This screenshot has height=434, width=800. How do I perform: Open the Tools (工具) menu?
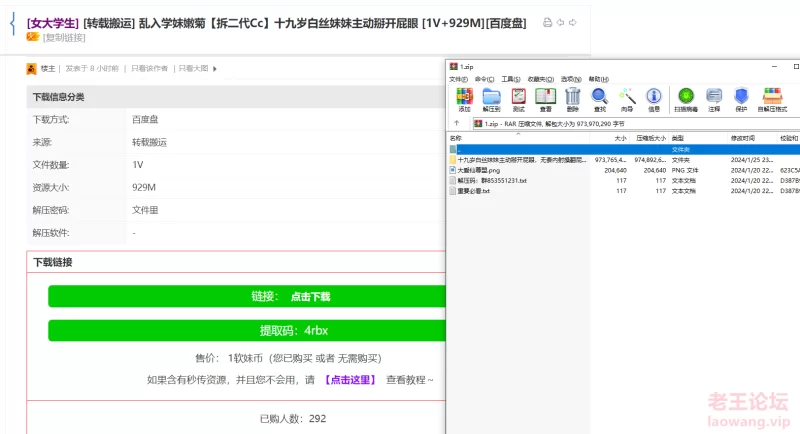point(510,78)
